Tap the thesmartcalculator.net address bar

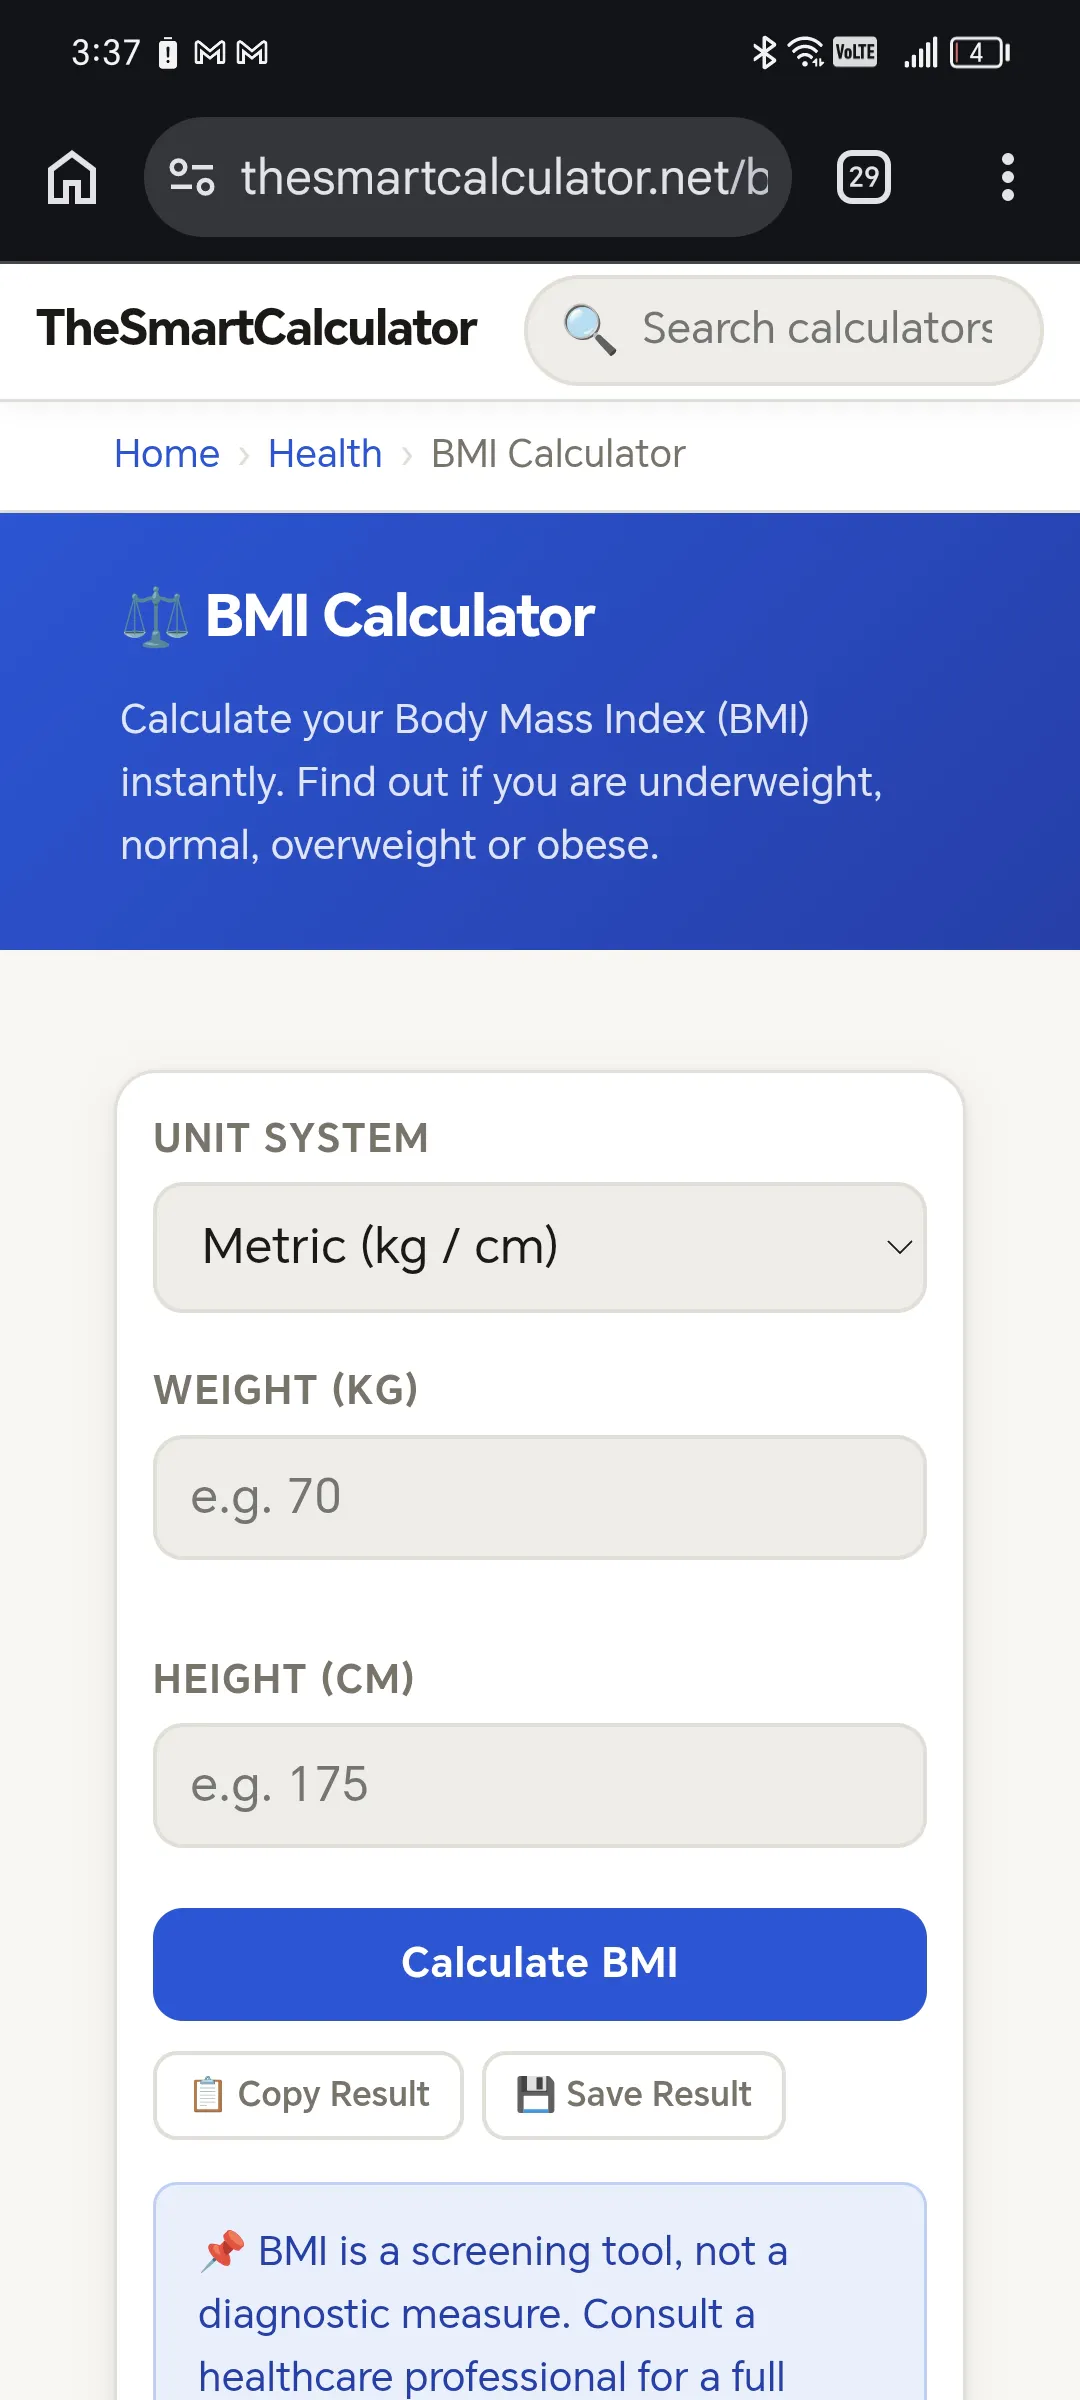[468, 177]
